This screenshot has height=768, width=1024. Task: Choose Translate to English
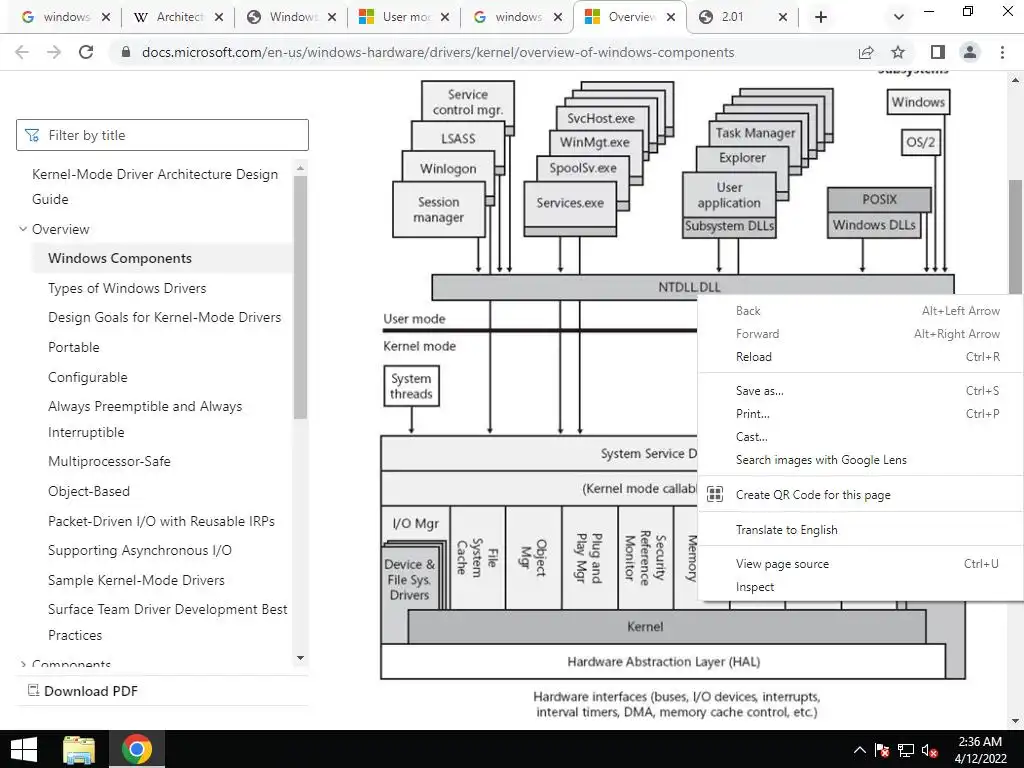(x=859, y=530)
